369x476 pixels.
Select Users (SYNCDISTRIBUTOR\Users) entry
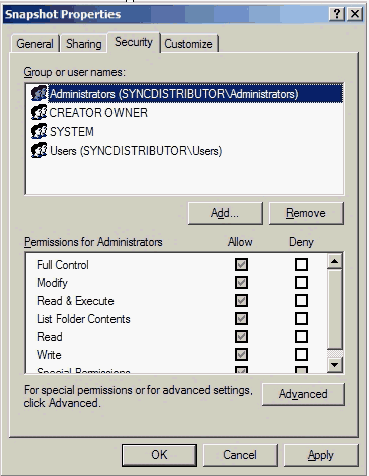136,151
